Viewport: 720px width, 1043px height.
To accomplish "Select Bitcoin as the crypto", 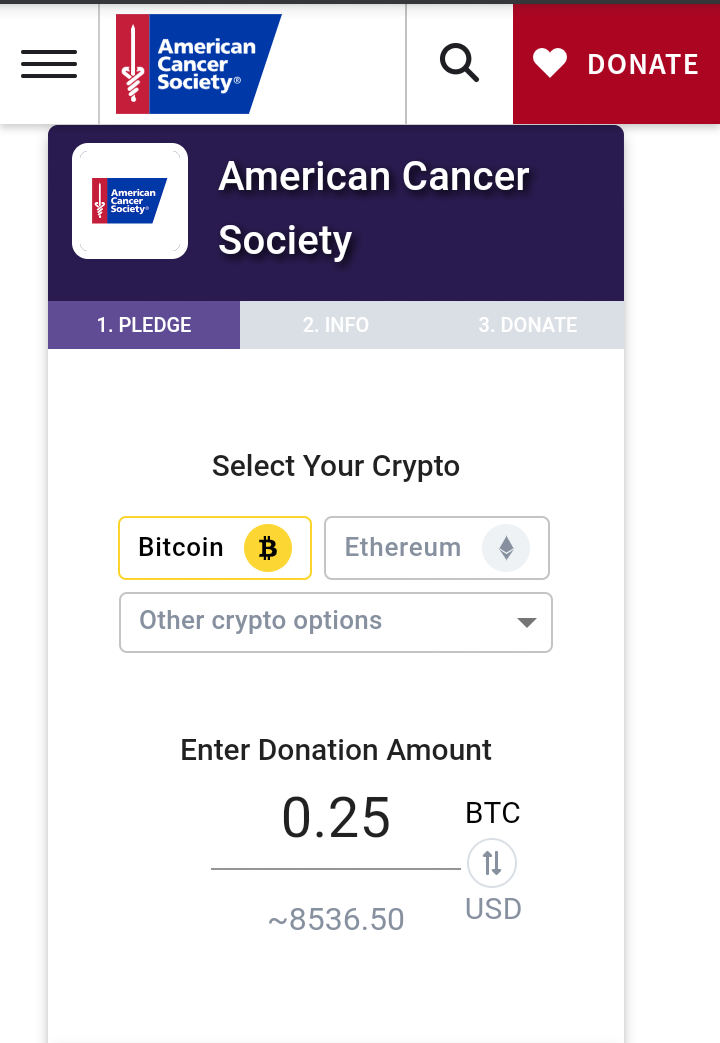I will pyautogui.click(x=215, y=548).
